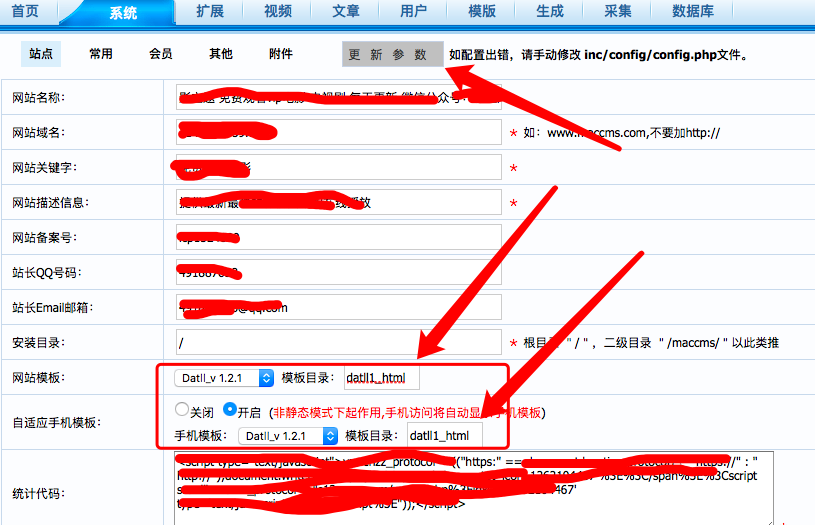Go to the 生成 tab
The width and height of the screenshot is (815, 525).
[x=549, y=11]
